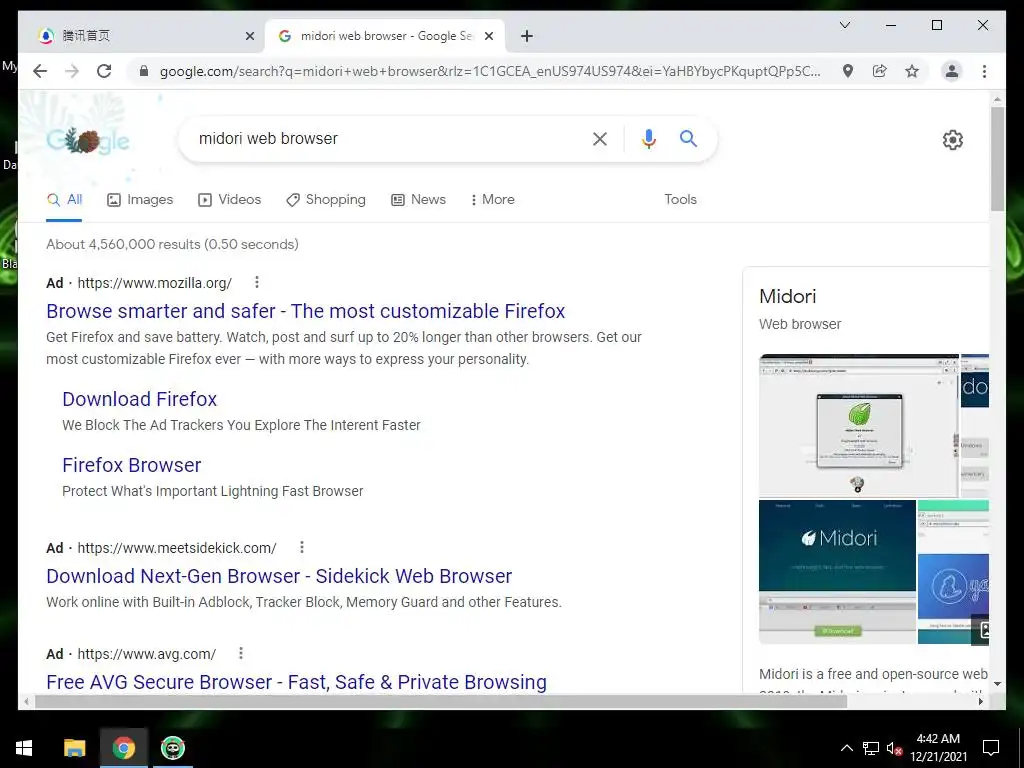The image size is (1024, 768).
Task: Close the 腾讯首页 tab
Action: 249,36
